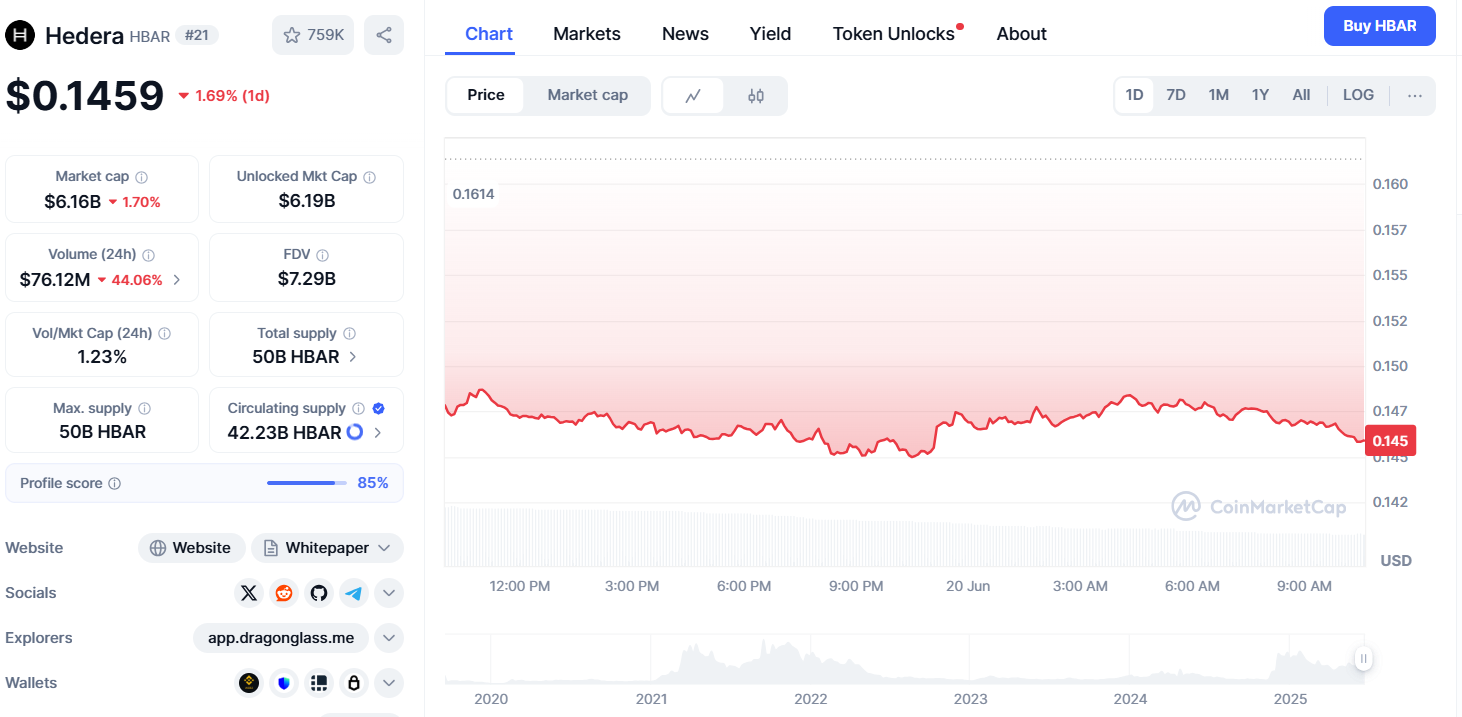The width and height of the screenshot is (1462, 717).
Task: Expand the Explorers dropdown chevron
Action: pos(389,638)
